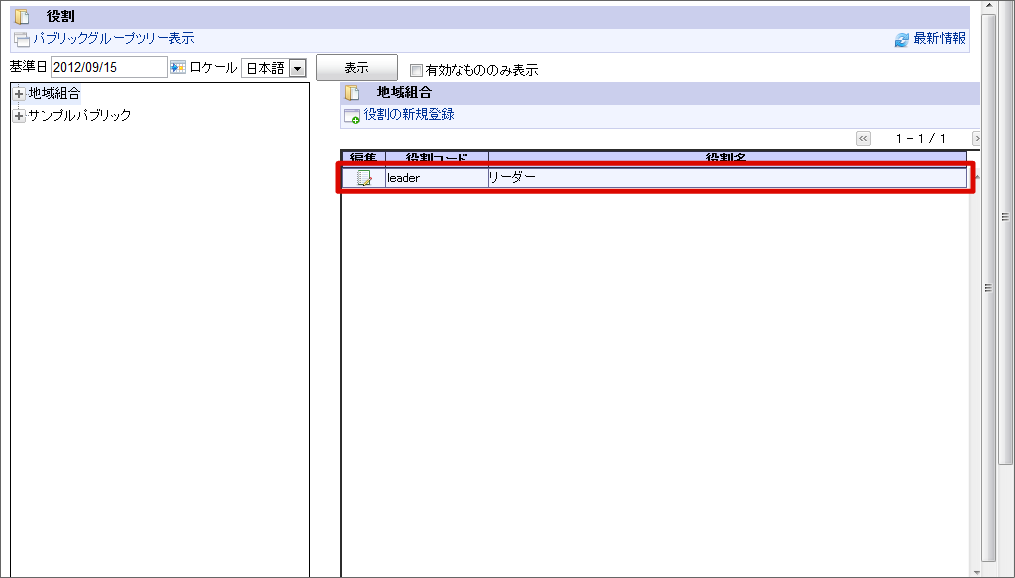This screenshot has width=1015, height=578.
Task: Click the folder icon beside 役割 title
Action: (22, 16)
